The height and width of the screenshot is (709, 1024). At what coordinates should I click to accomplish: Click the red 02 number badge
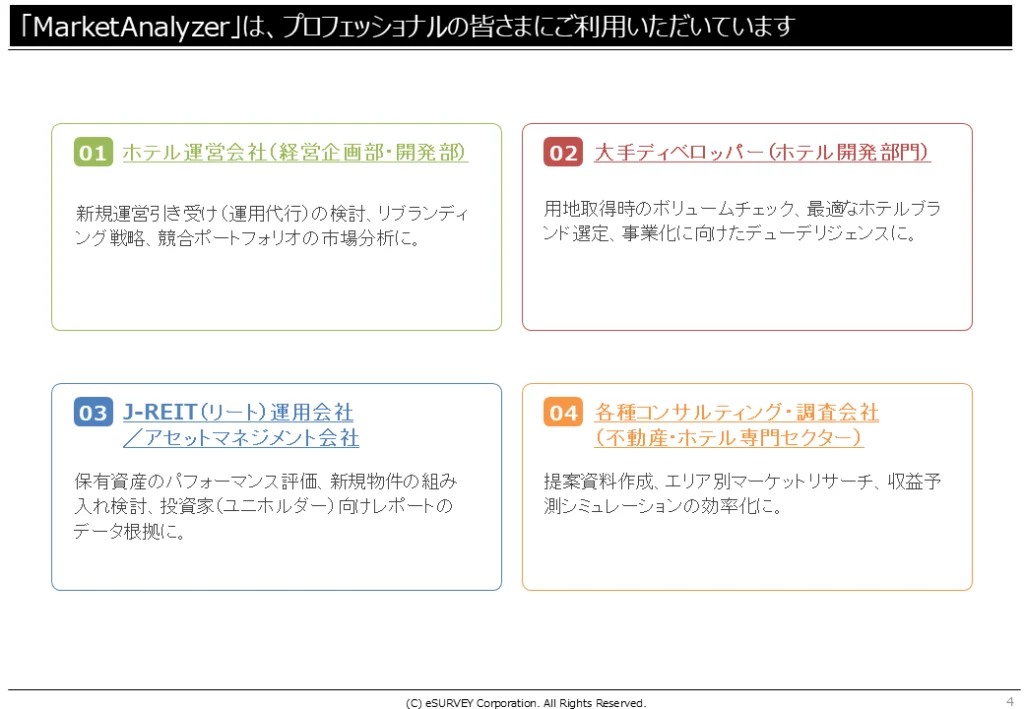pyautogui.click(x=563, y=152)
